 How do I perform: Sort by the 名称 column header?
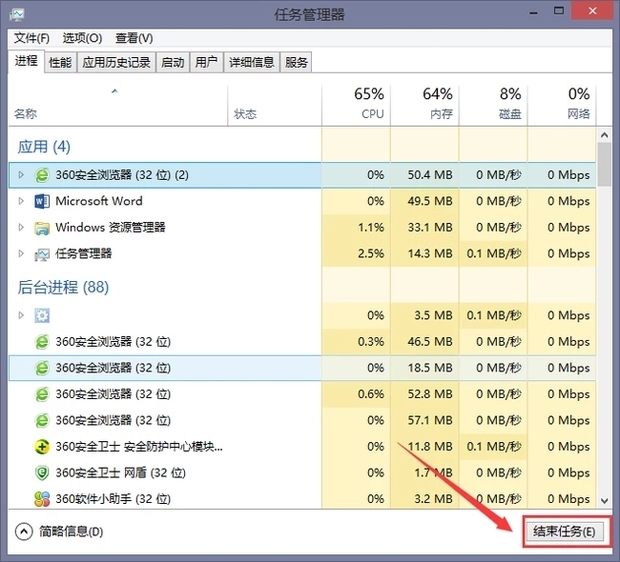(x=118, y=106)
